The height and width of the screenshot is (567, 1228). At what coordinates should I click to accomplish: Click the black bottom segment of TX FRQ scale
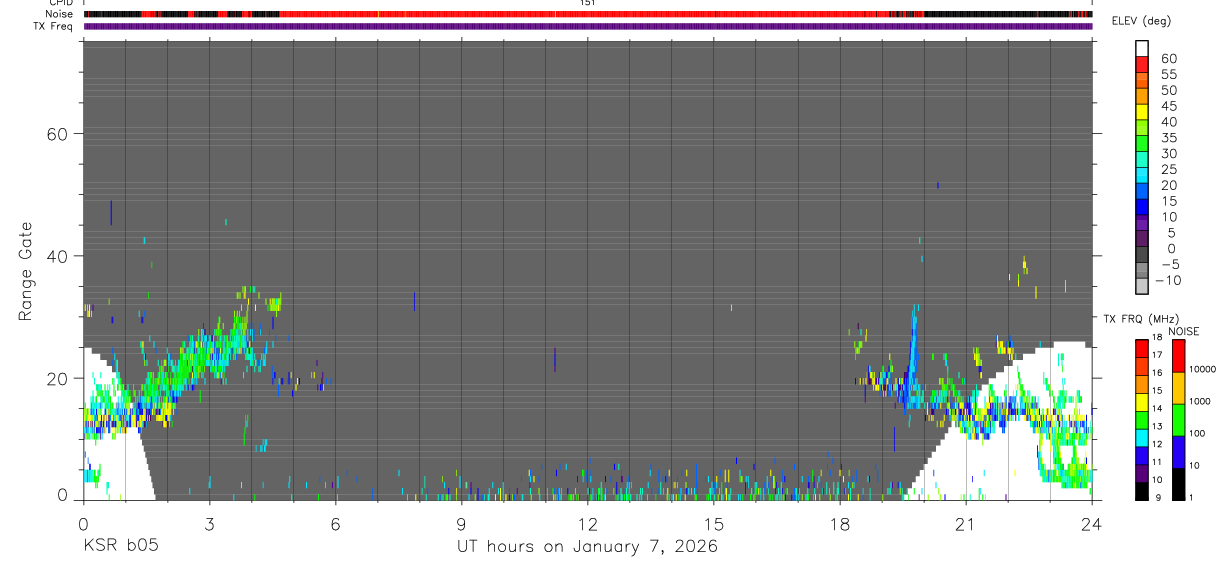(x=1142, y=491)
